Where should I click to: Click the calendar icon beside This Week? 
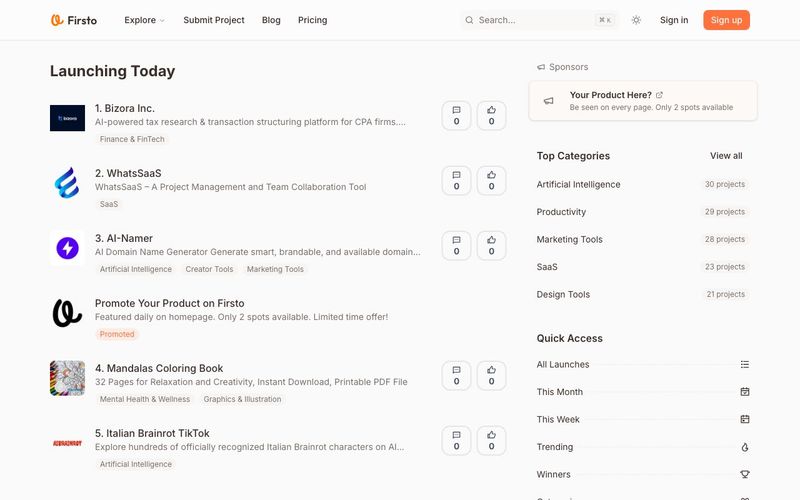click(745, 419)
